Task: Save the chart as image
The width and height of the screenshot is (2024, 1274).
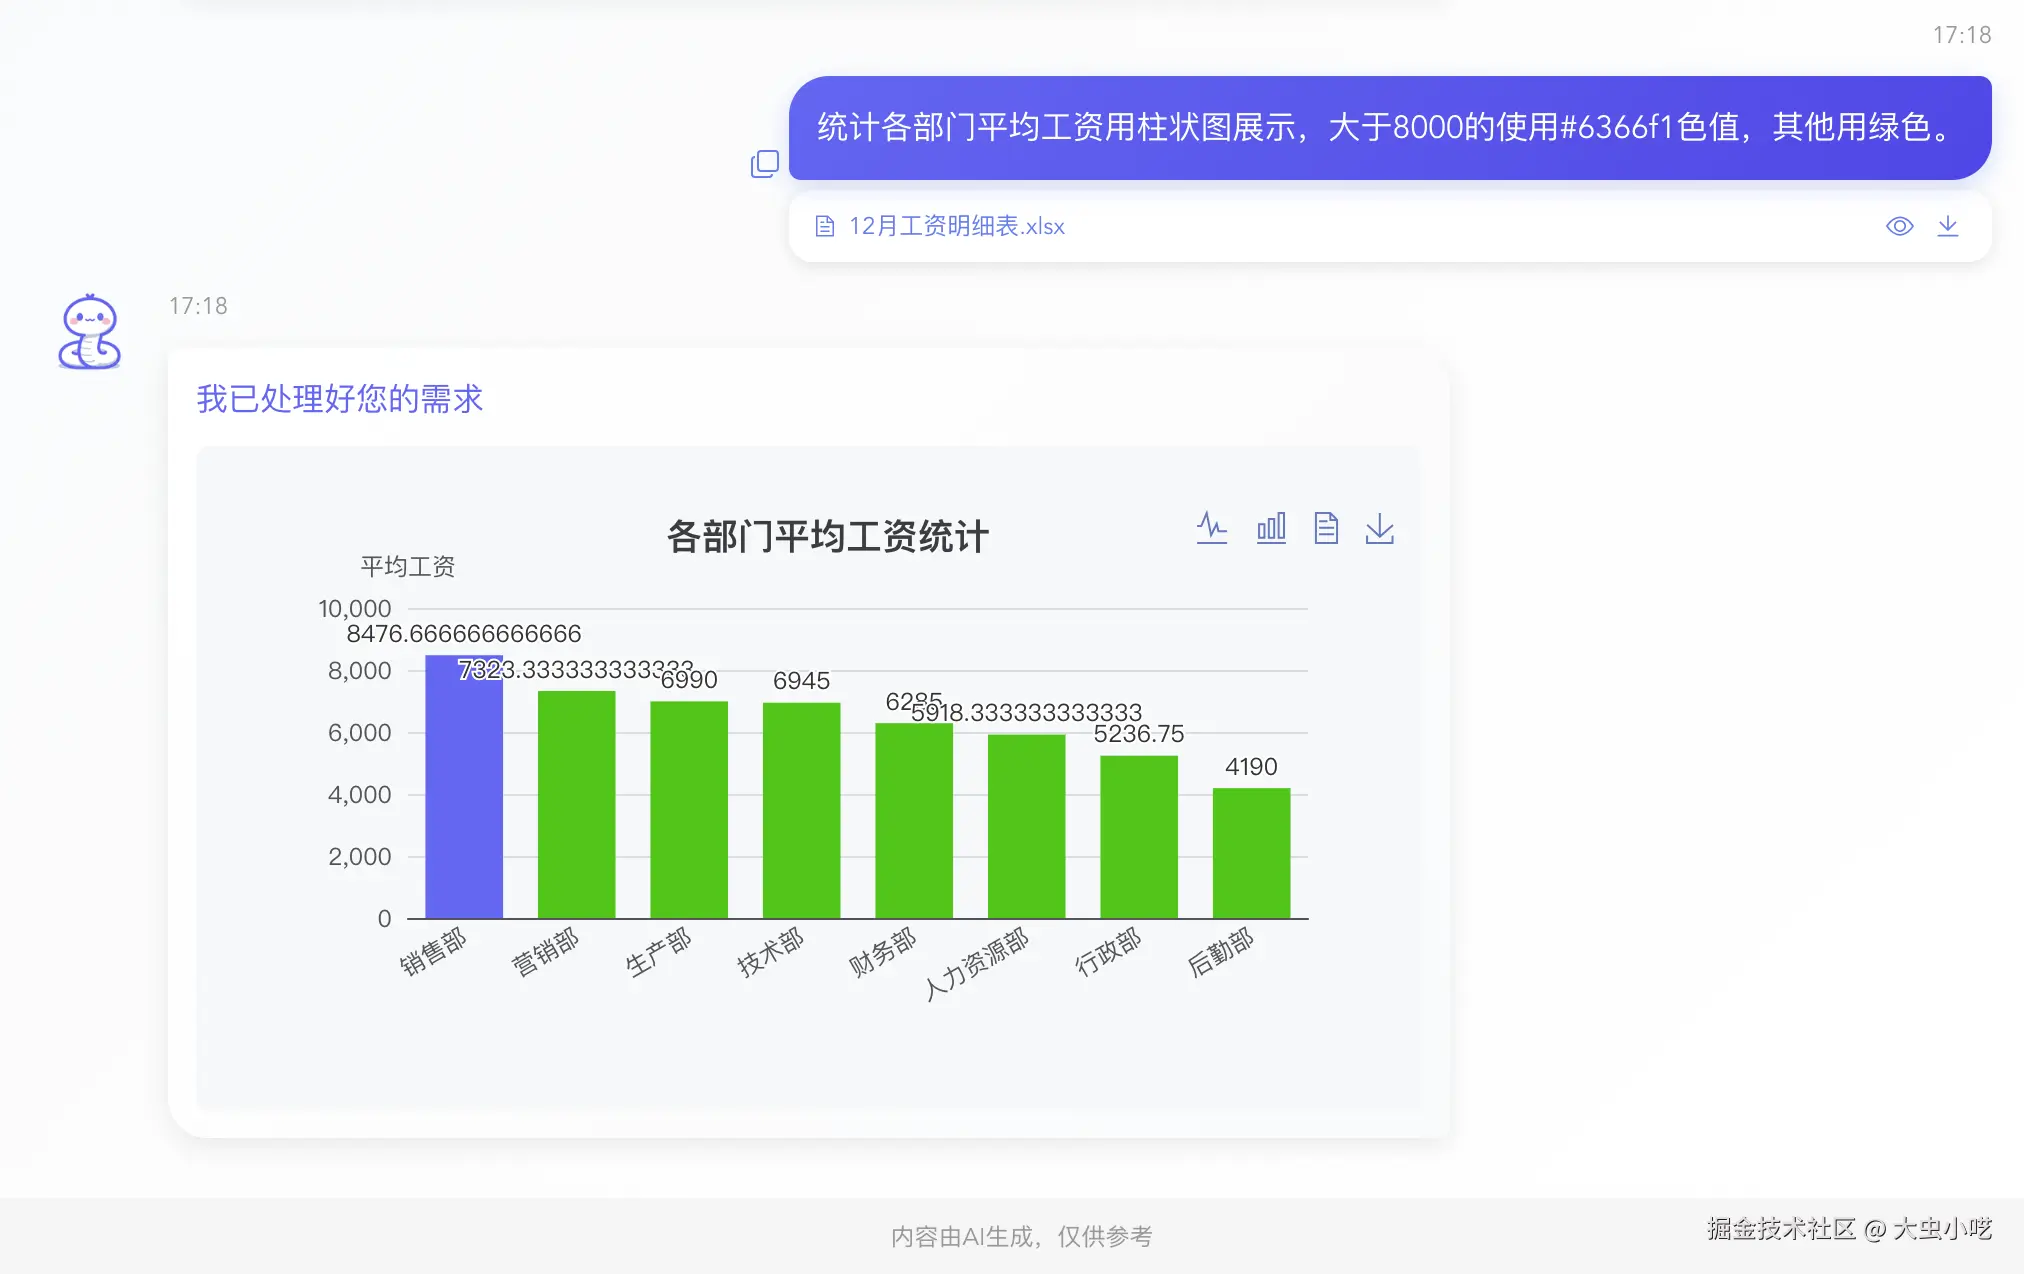Action: tap(1379, 527)
